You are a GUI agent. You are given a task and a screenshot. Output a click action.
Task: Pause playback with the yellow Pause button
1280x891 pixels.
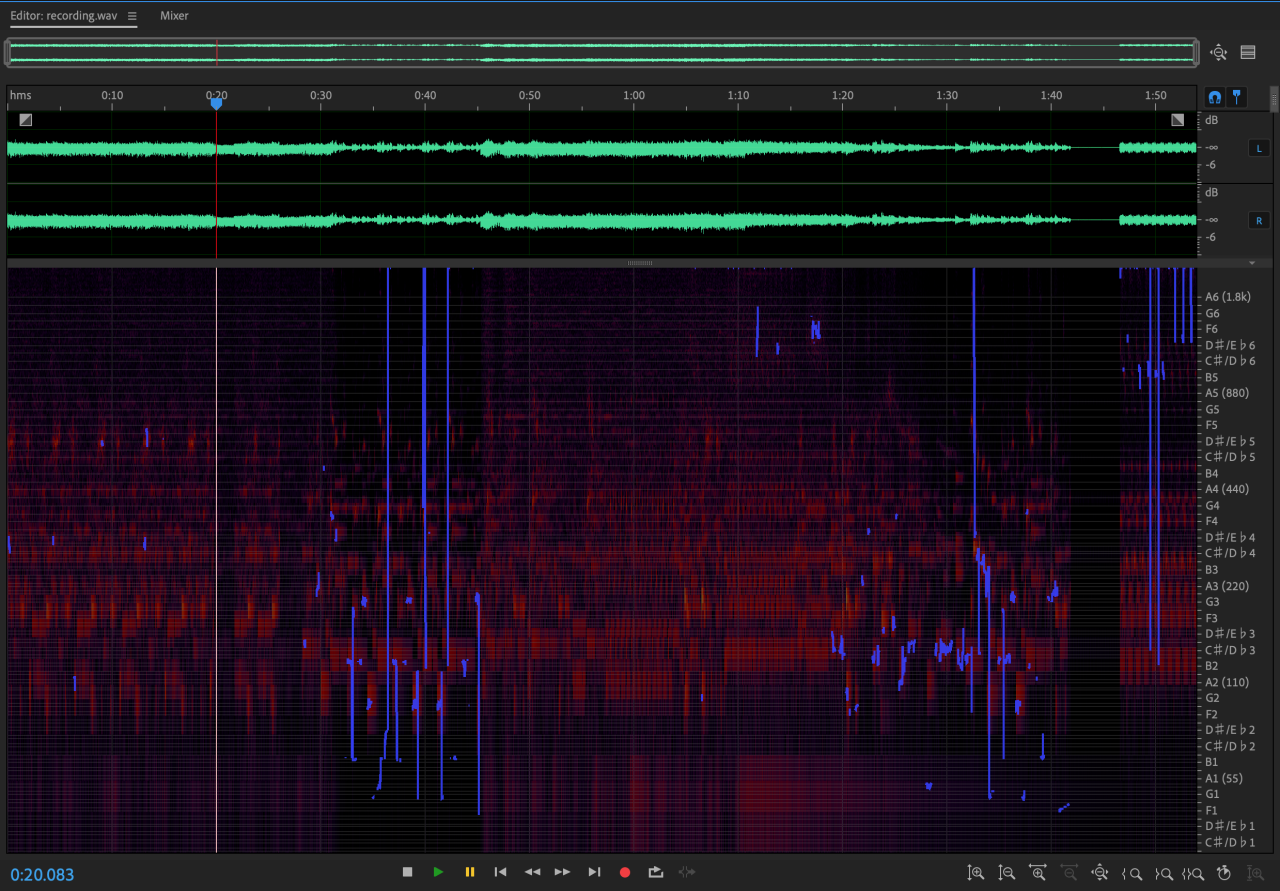tap(469, 872)
